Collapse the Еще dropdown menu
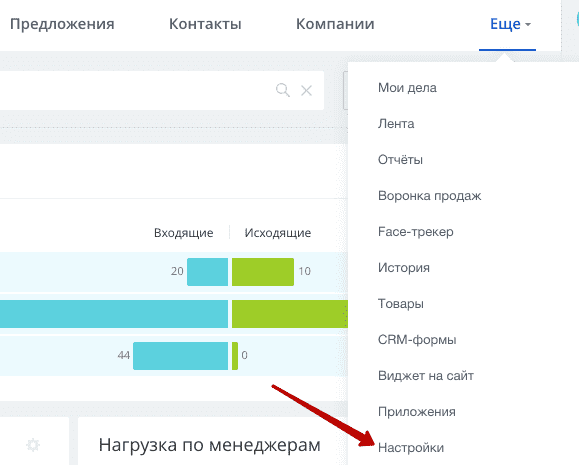 click(510, 24)
